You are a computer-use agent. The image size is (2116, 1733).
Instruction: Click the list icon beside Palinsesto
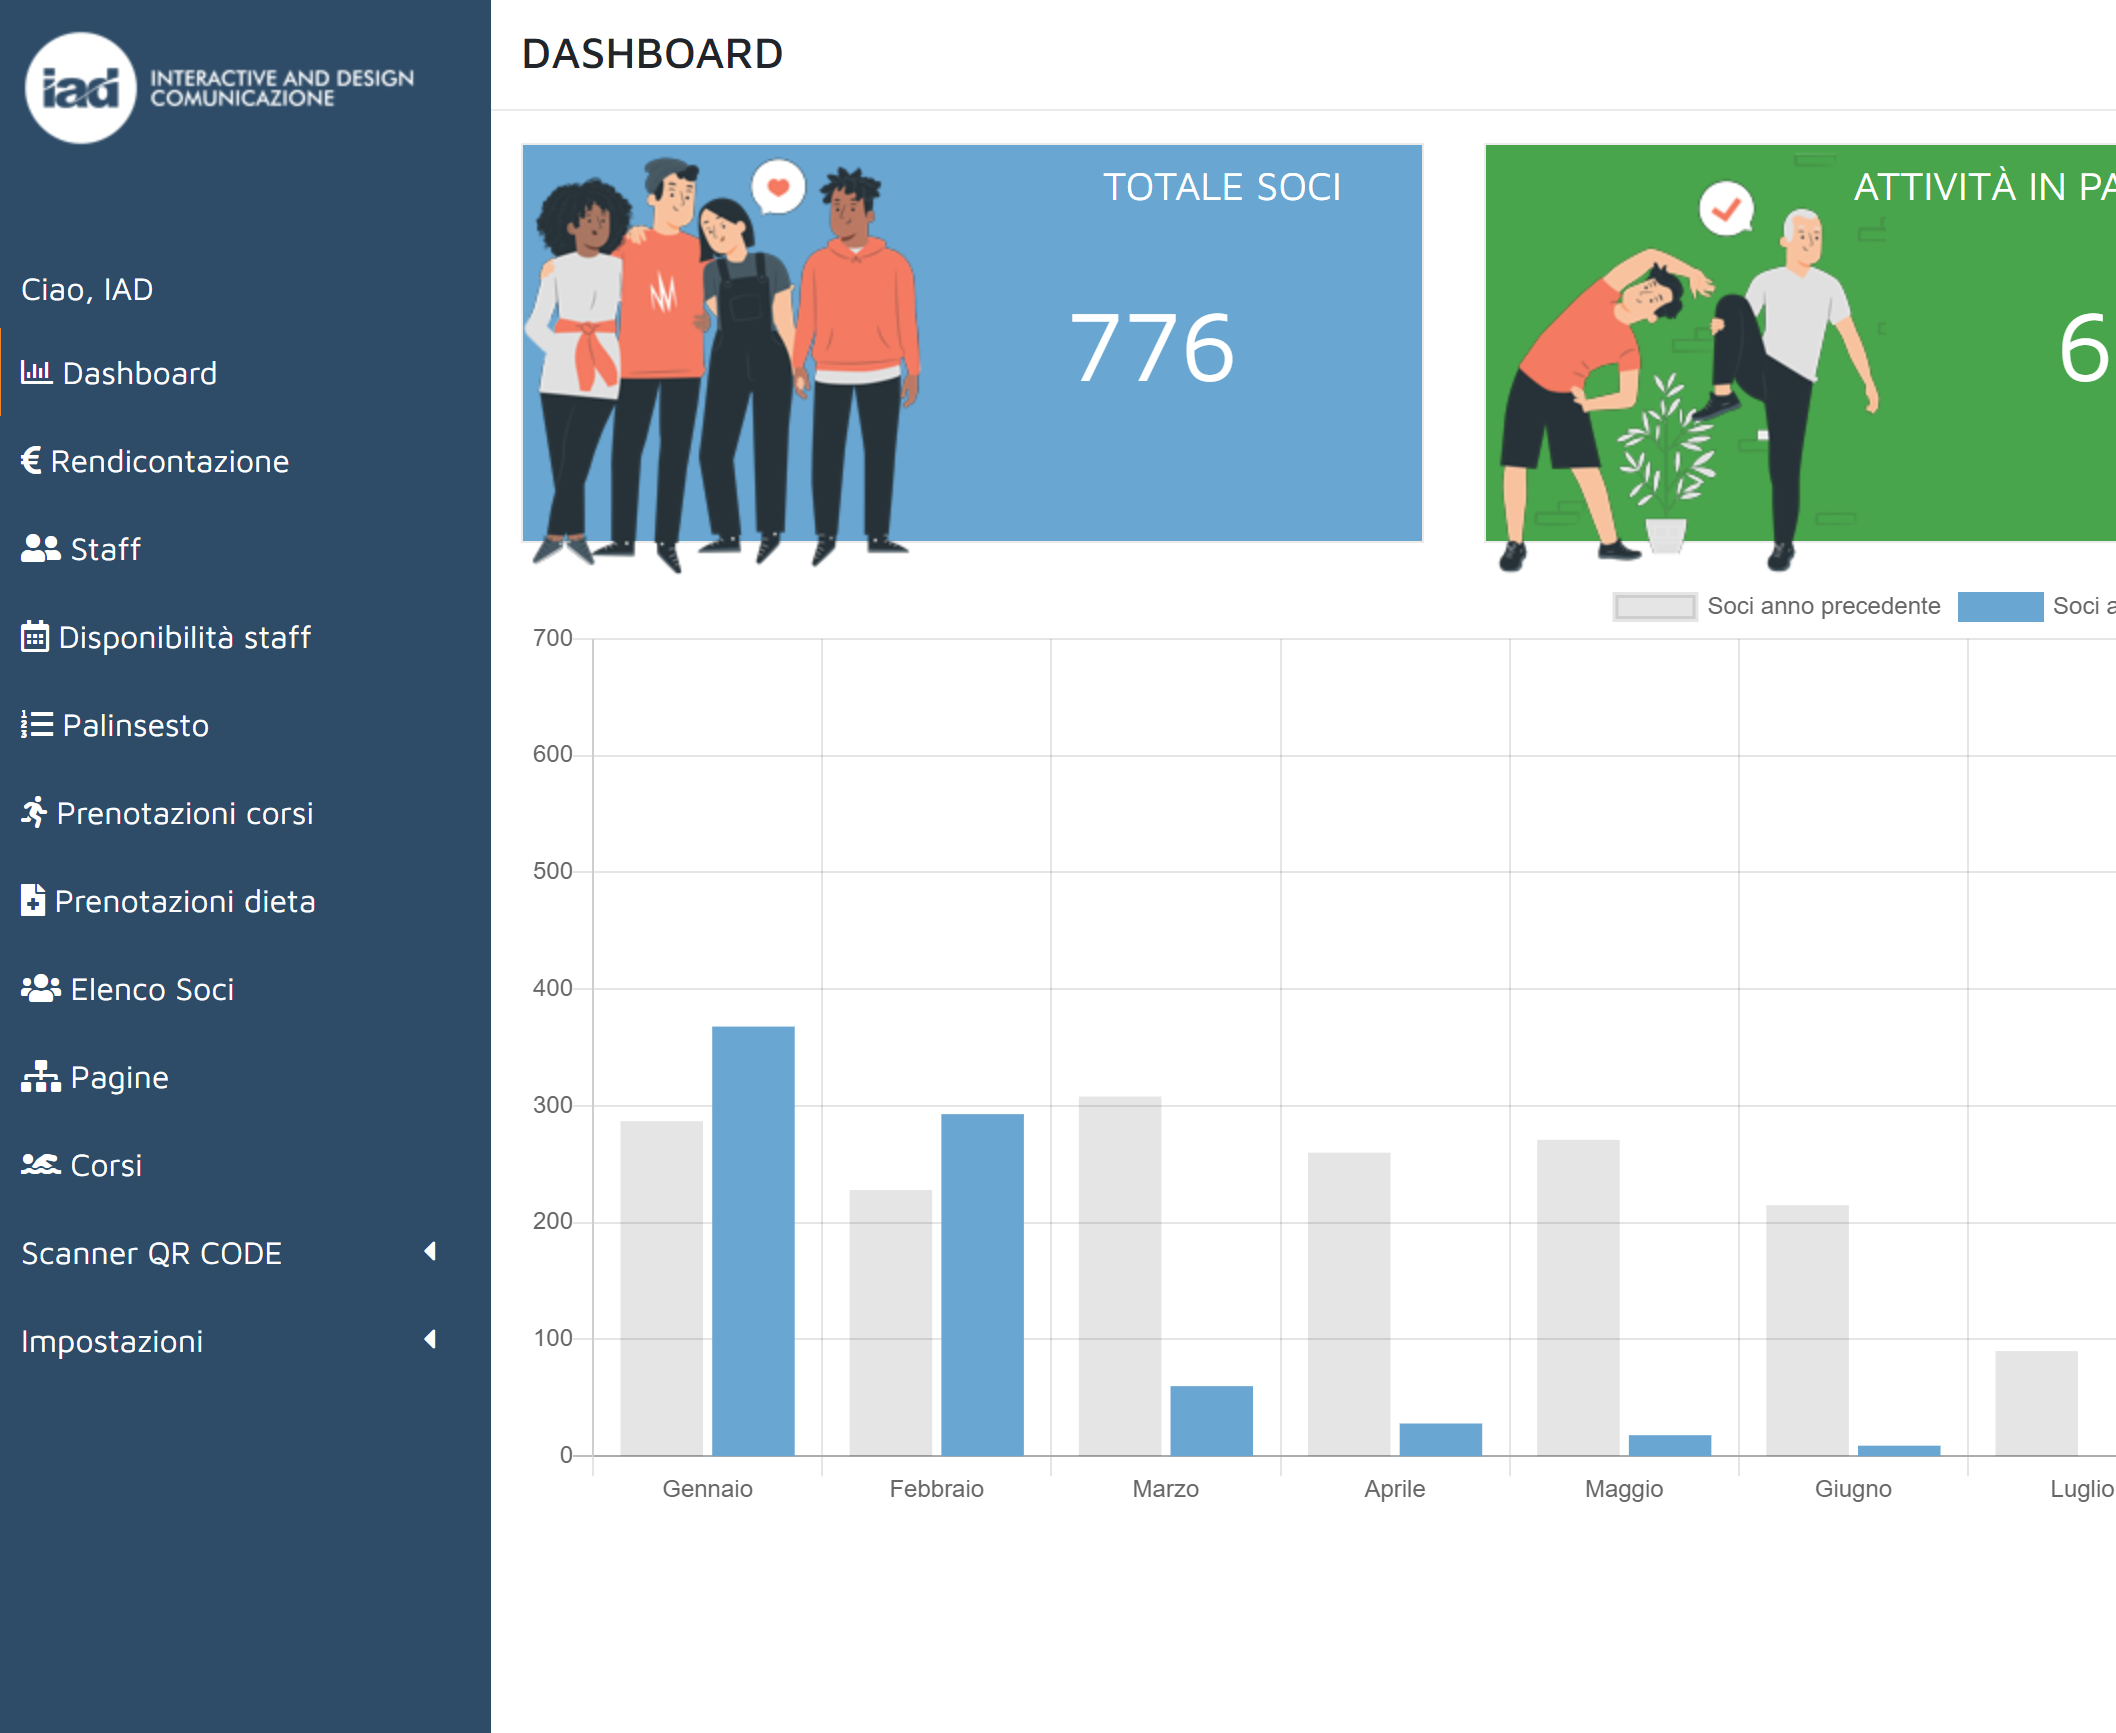click(37, 724)
